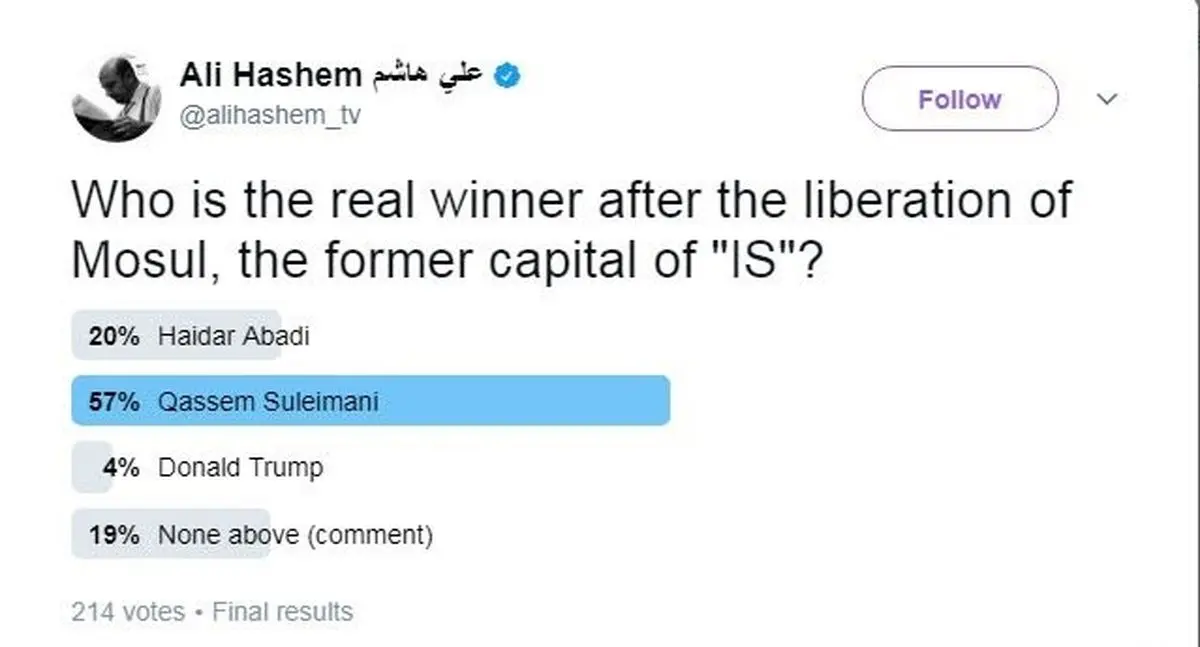The height and width of the screenshot is (647, 1200).
Task: Click the 57% percentage label
Action: pos(113,401)
